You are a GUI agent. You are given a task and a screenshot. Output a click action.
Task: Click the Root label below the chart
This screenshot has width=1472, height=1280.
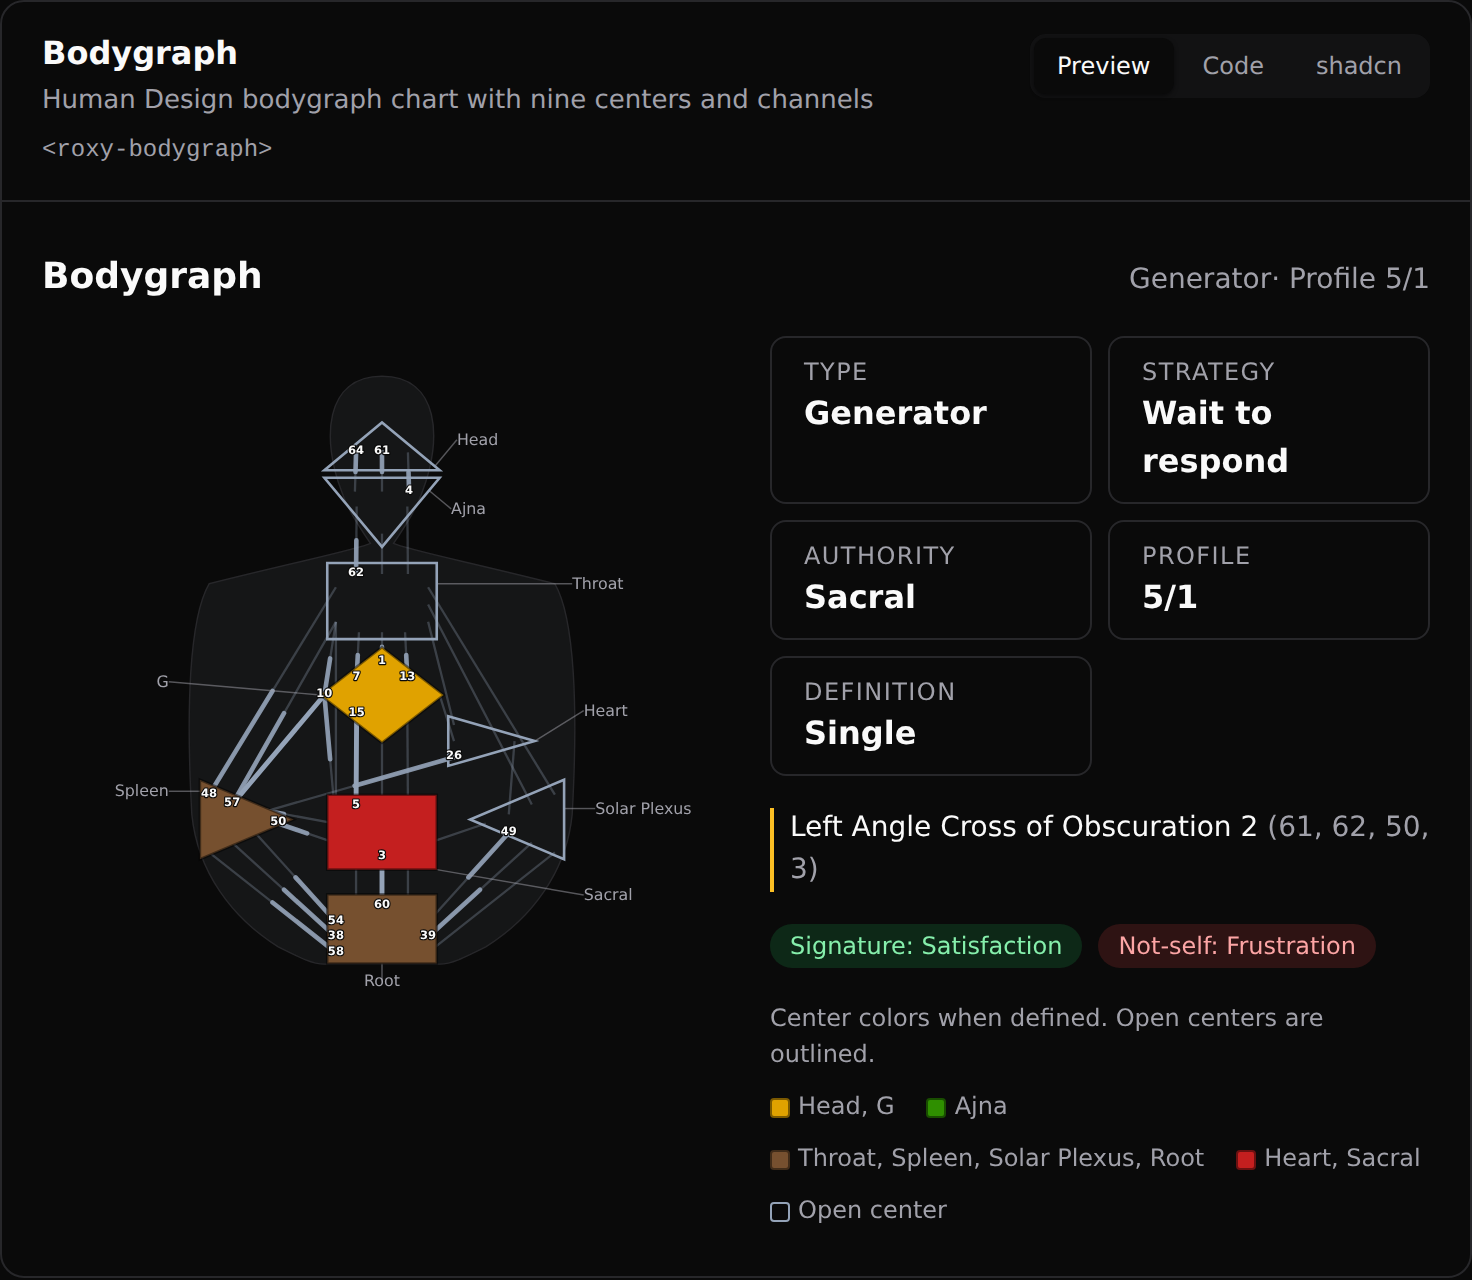[382, 981]
